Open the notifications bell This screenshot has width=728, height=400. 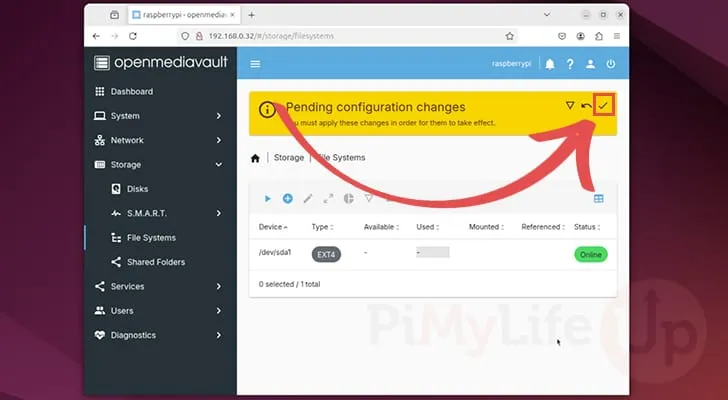pos(550,64)
